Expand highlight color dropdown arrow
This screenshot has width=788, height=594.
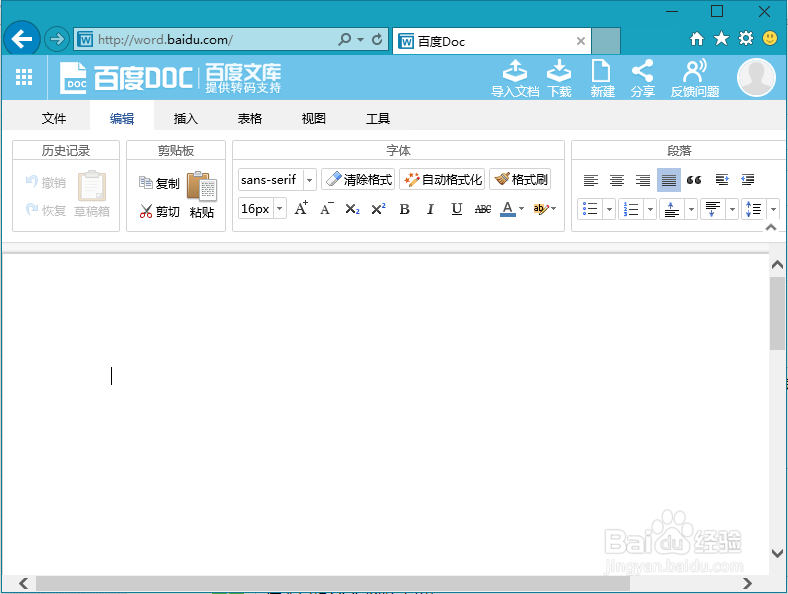point(553,209)
